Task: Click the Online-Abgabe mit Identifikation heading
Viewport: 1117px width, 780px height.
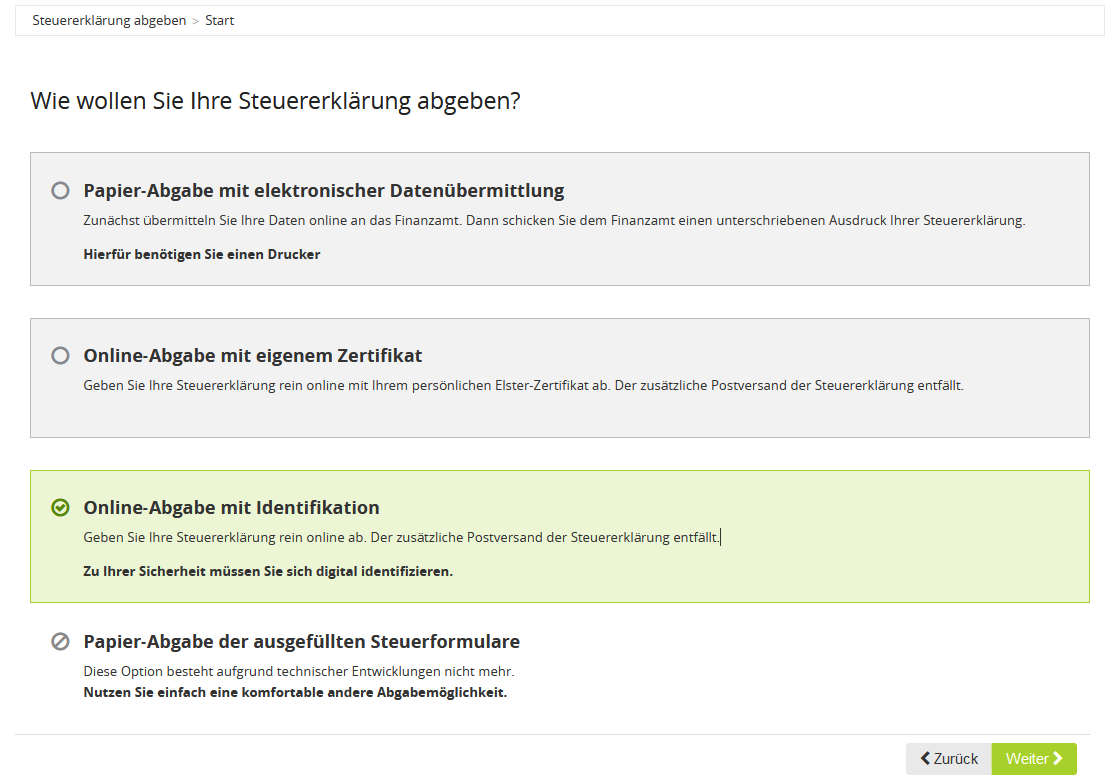Action: pyautogui.click(x=231, y=507)
